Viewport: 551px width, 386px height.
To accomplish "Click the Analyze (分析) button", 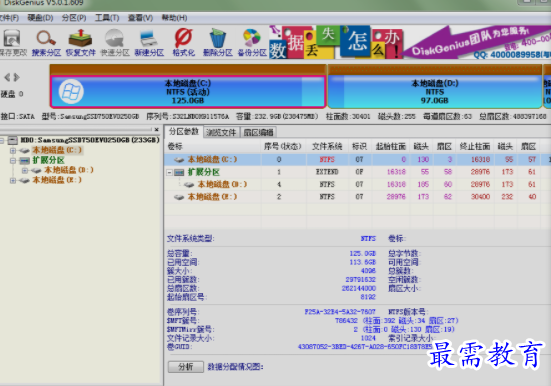I will click(x=186, y=367).
